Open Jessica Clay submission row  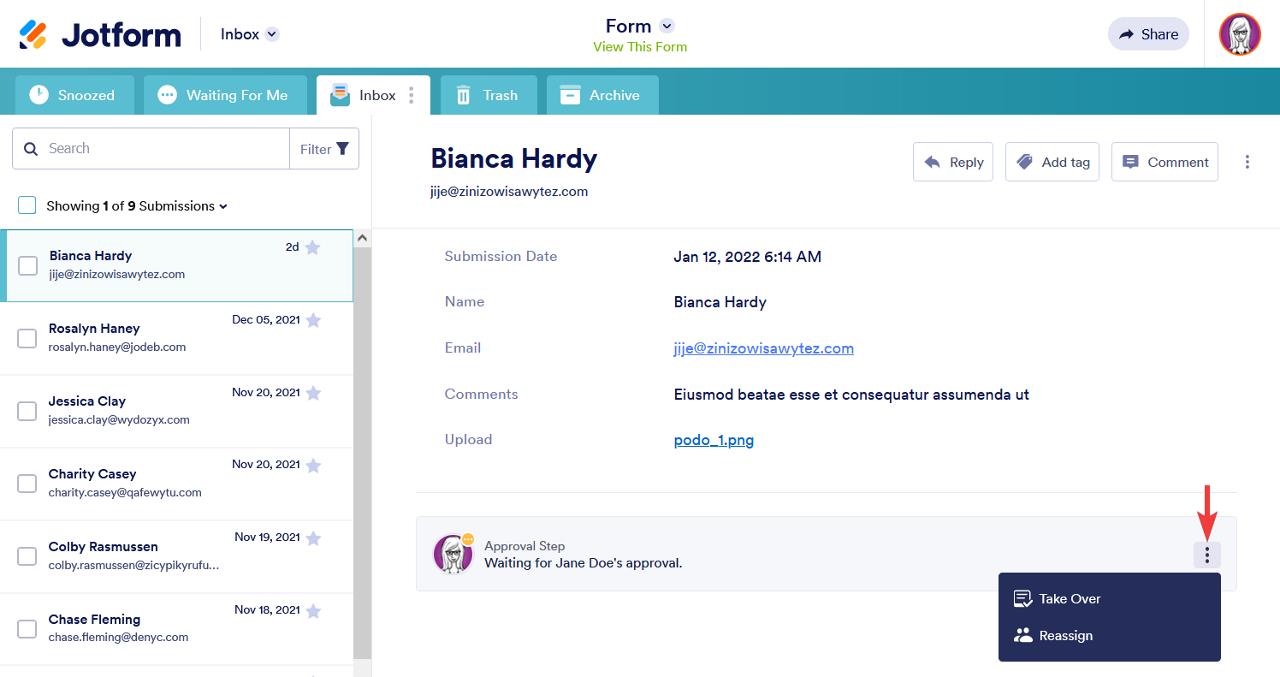point(177,411)
